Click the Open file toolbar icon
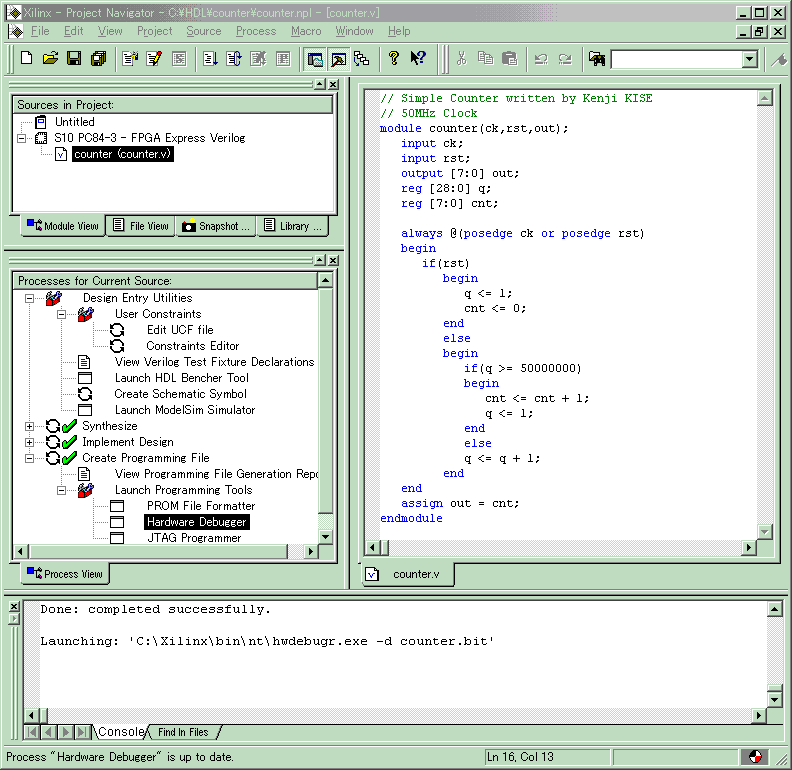The height and width of the screenshot is (770, 792). pos(50,59)
